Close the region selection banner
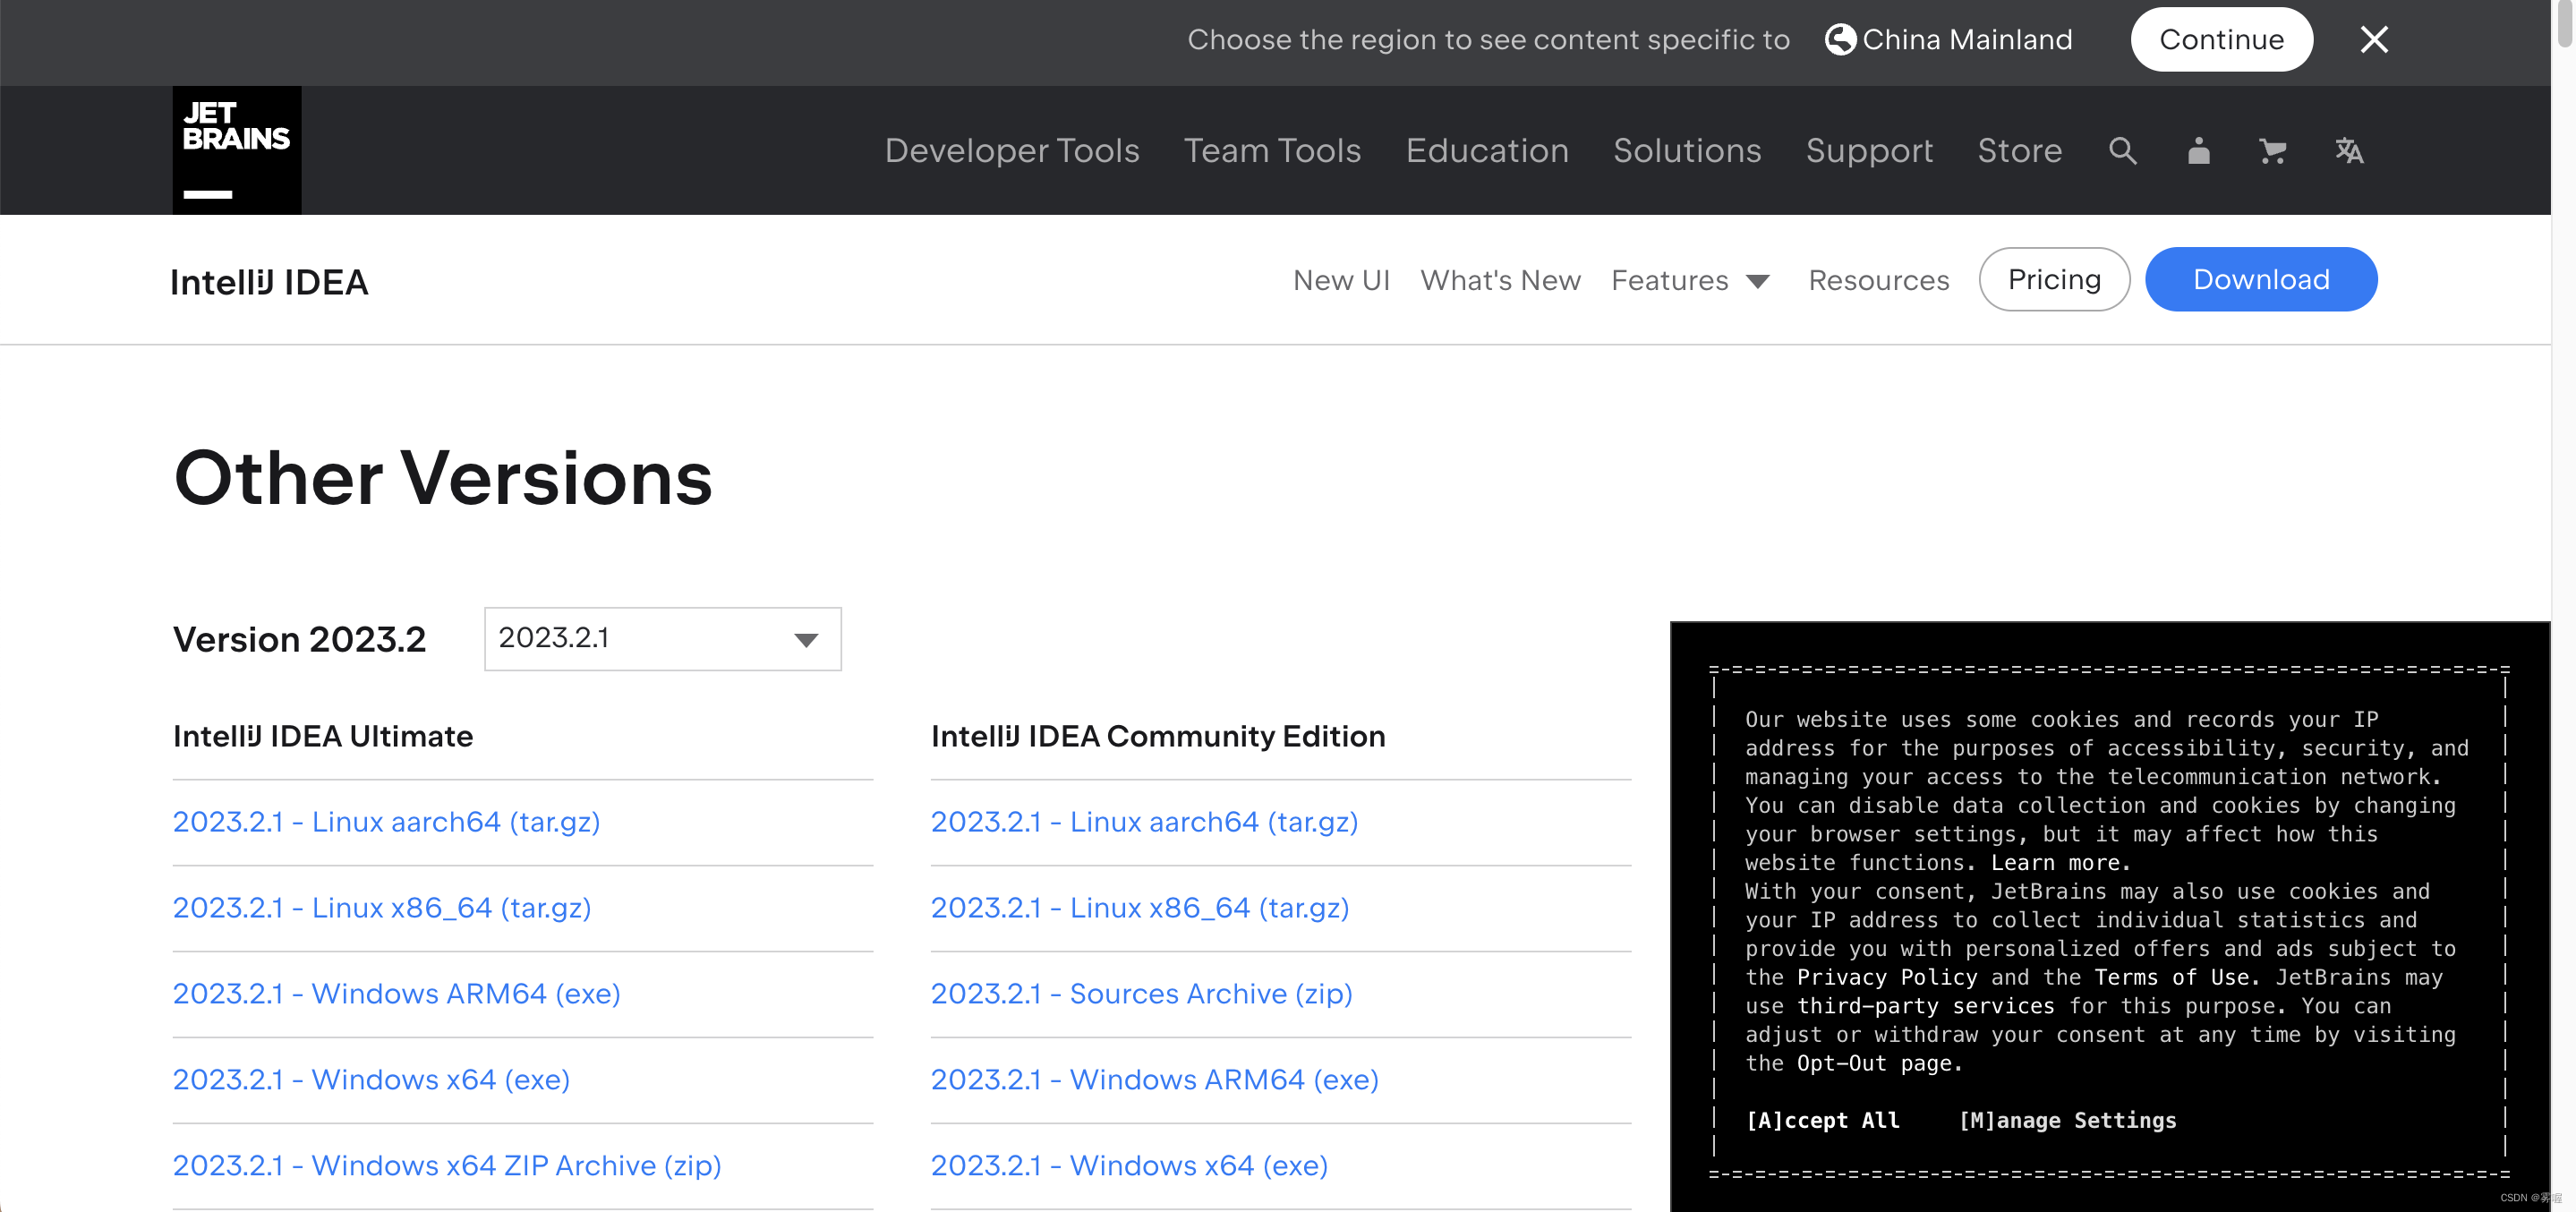This screenshot has height=1212, width=2576. 2372,39
